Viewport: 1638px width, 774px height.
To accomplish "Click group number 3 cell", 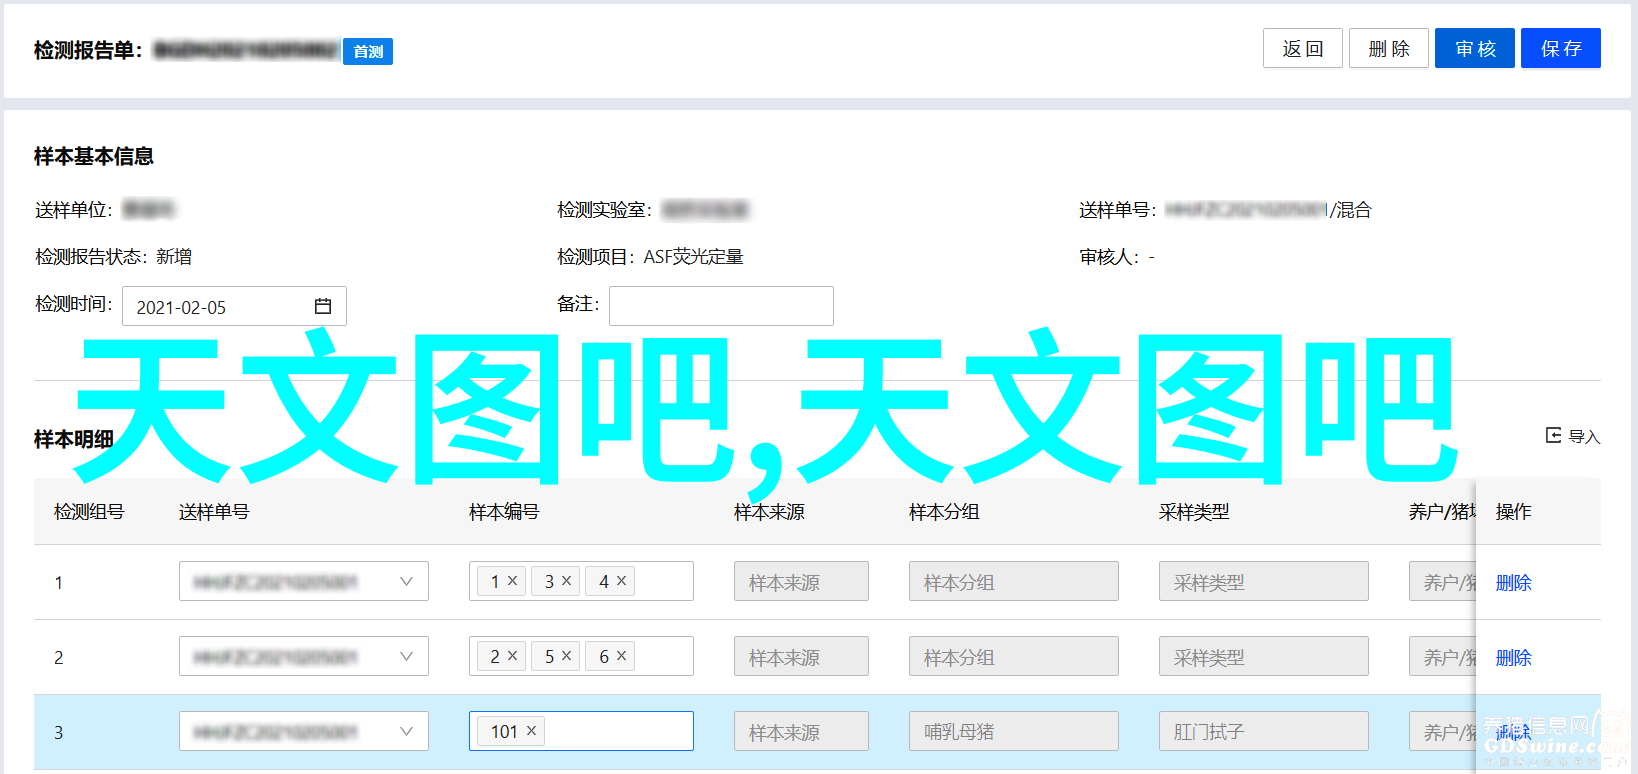I will (x=59, y=732).
